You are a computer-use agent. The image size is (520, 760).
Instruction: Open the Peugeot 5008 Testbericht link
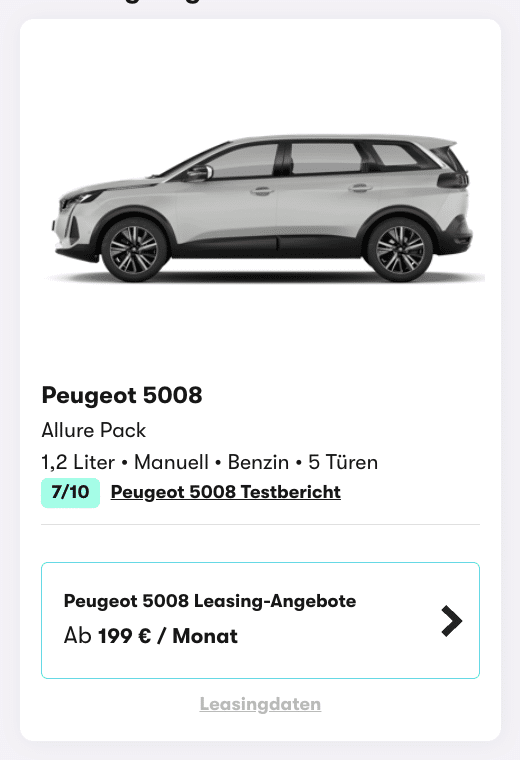[x=225, y=492]
